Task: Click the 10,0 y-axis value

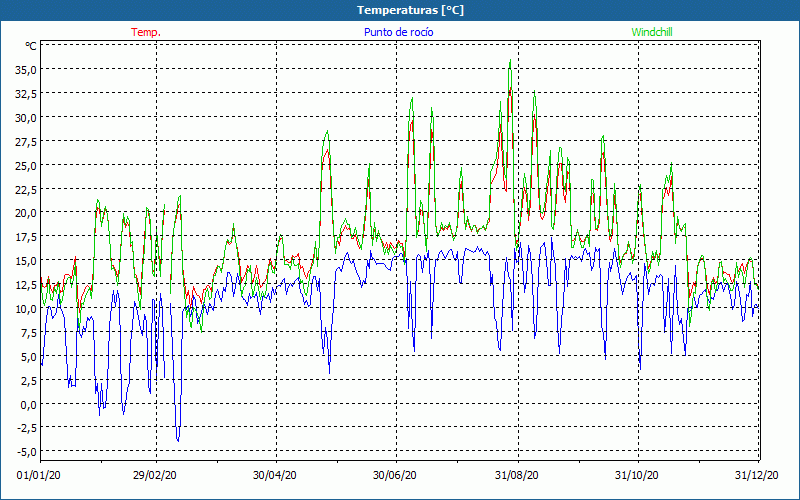Action: point(26,309)
